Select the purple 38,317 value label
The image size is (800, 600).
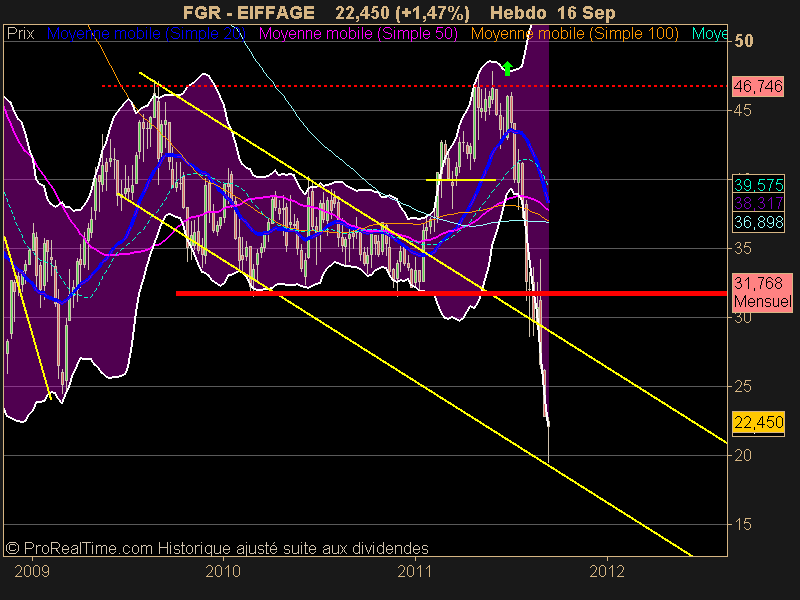pos(759,204)
